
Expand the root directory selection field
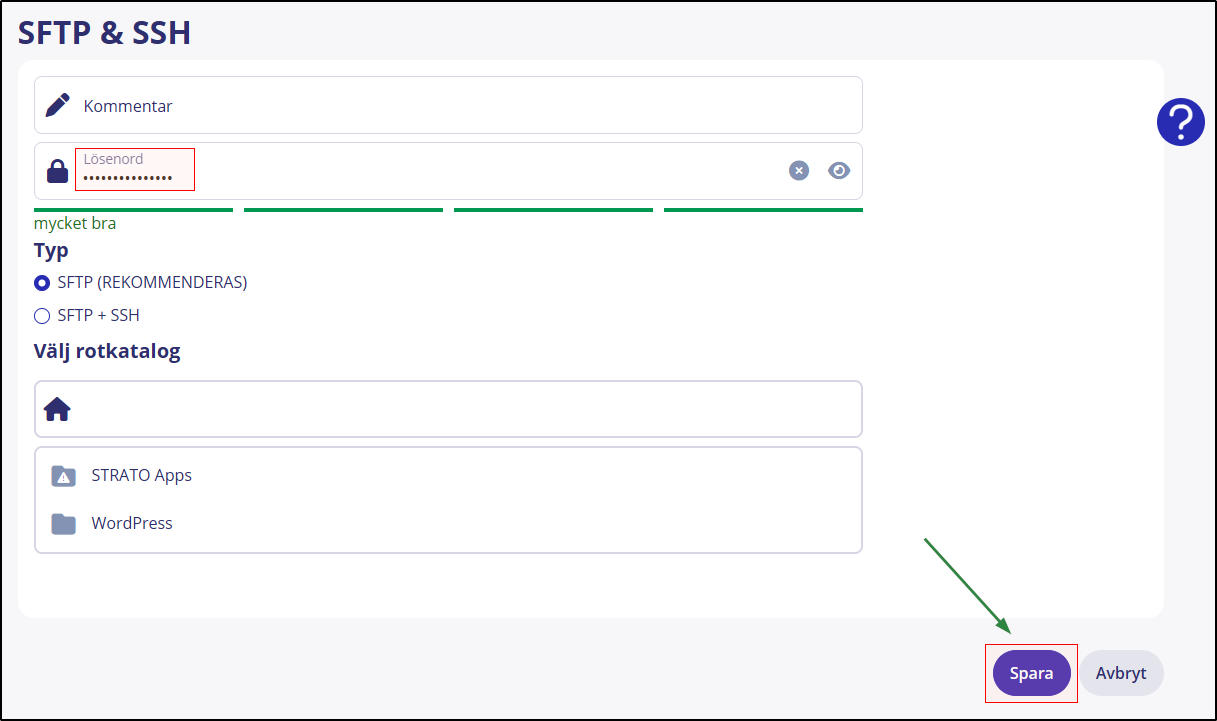[x=448, y=408]
